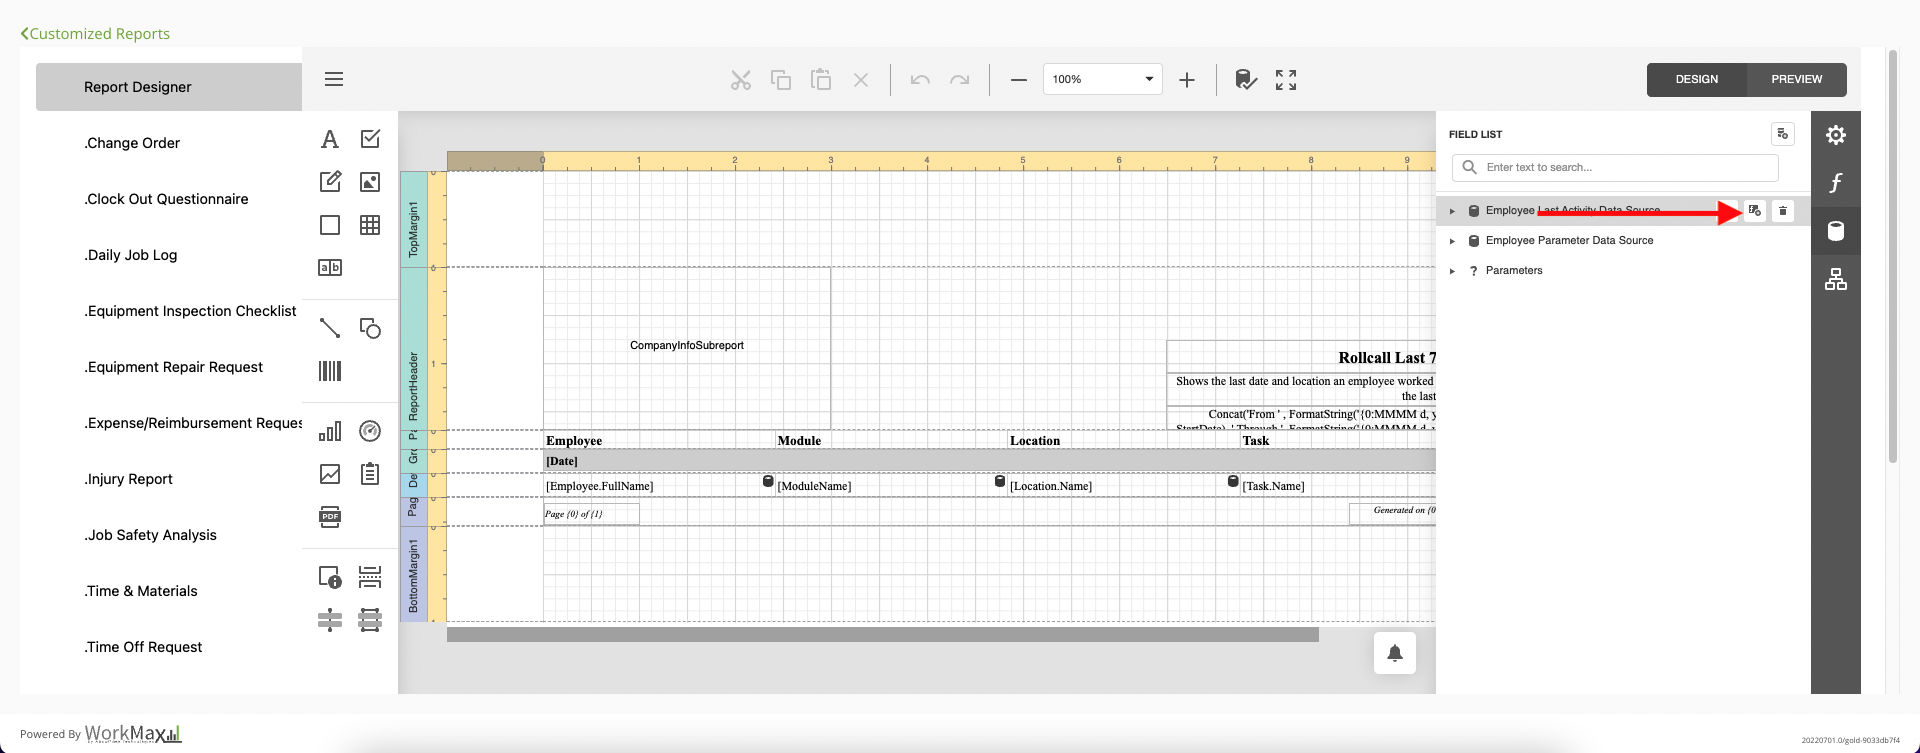Select the Page Break tool
Viewport: 1920px width, 753px height.
tap(370, 577)
